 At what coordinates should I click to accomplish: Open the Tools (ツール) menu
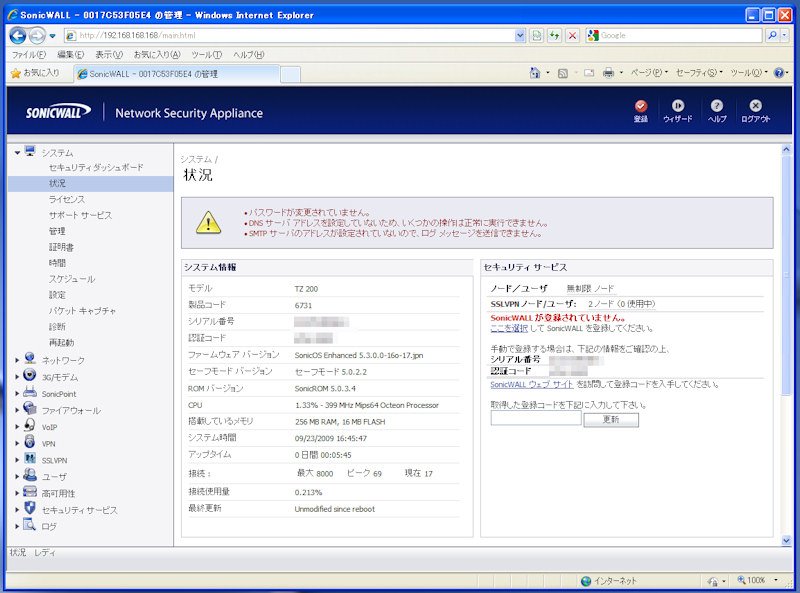(x=207, y=55)
